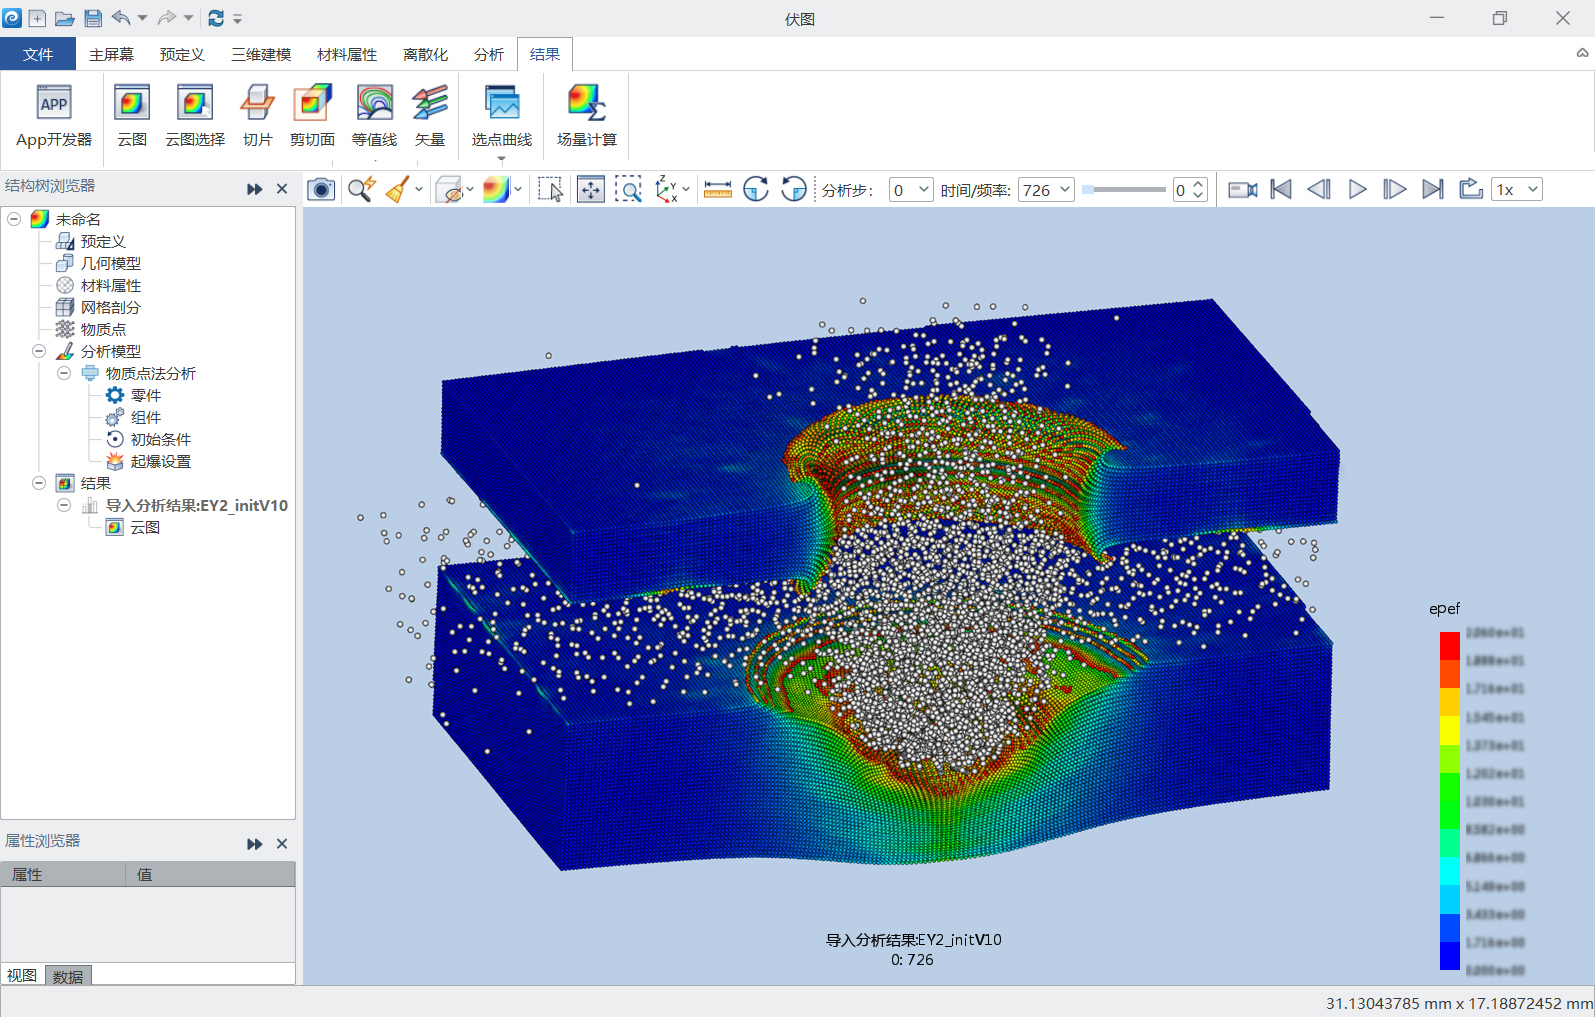Image resolution: width=1595 pixels, height=1017 pixels.
Task: Click the 等值线 isoline icon
Action: pyautogui.click(x=374, y=115)
